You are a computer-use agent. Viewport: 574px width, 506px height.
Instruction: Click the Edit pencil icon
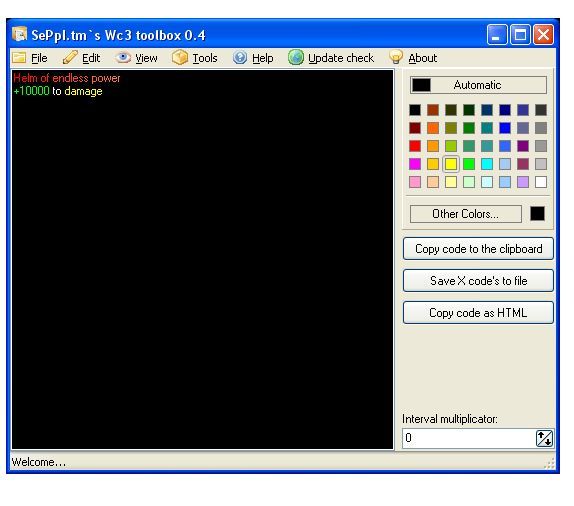click(70, 57)
